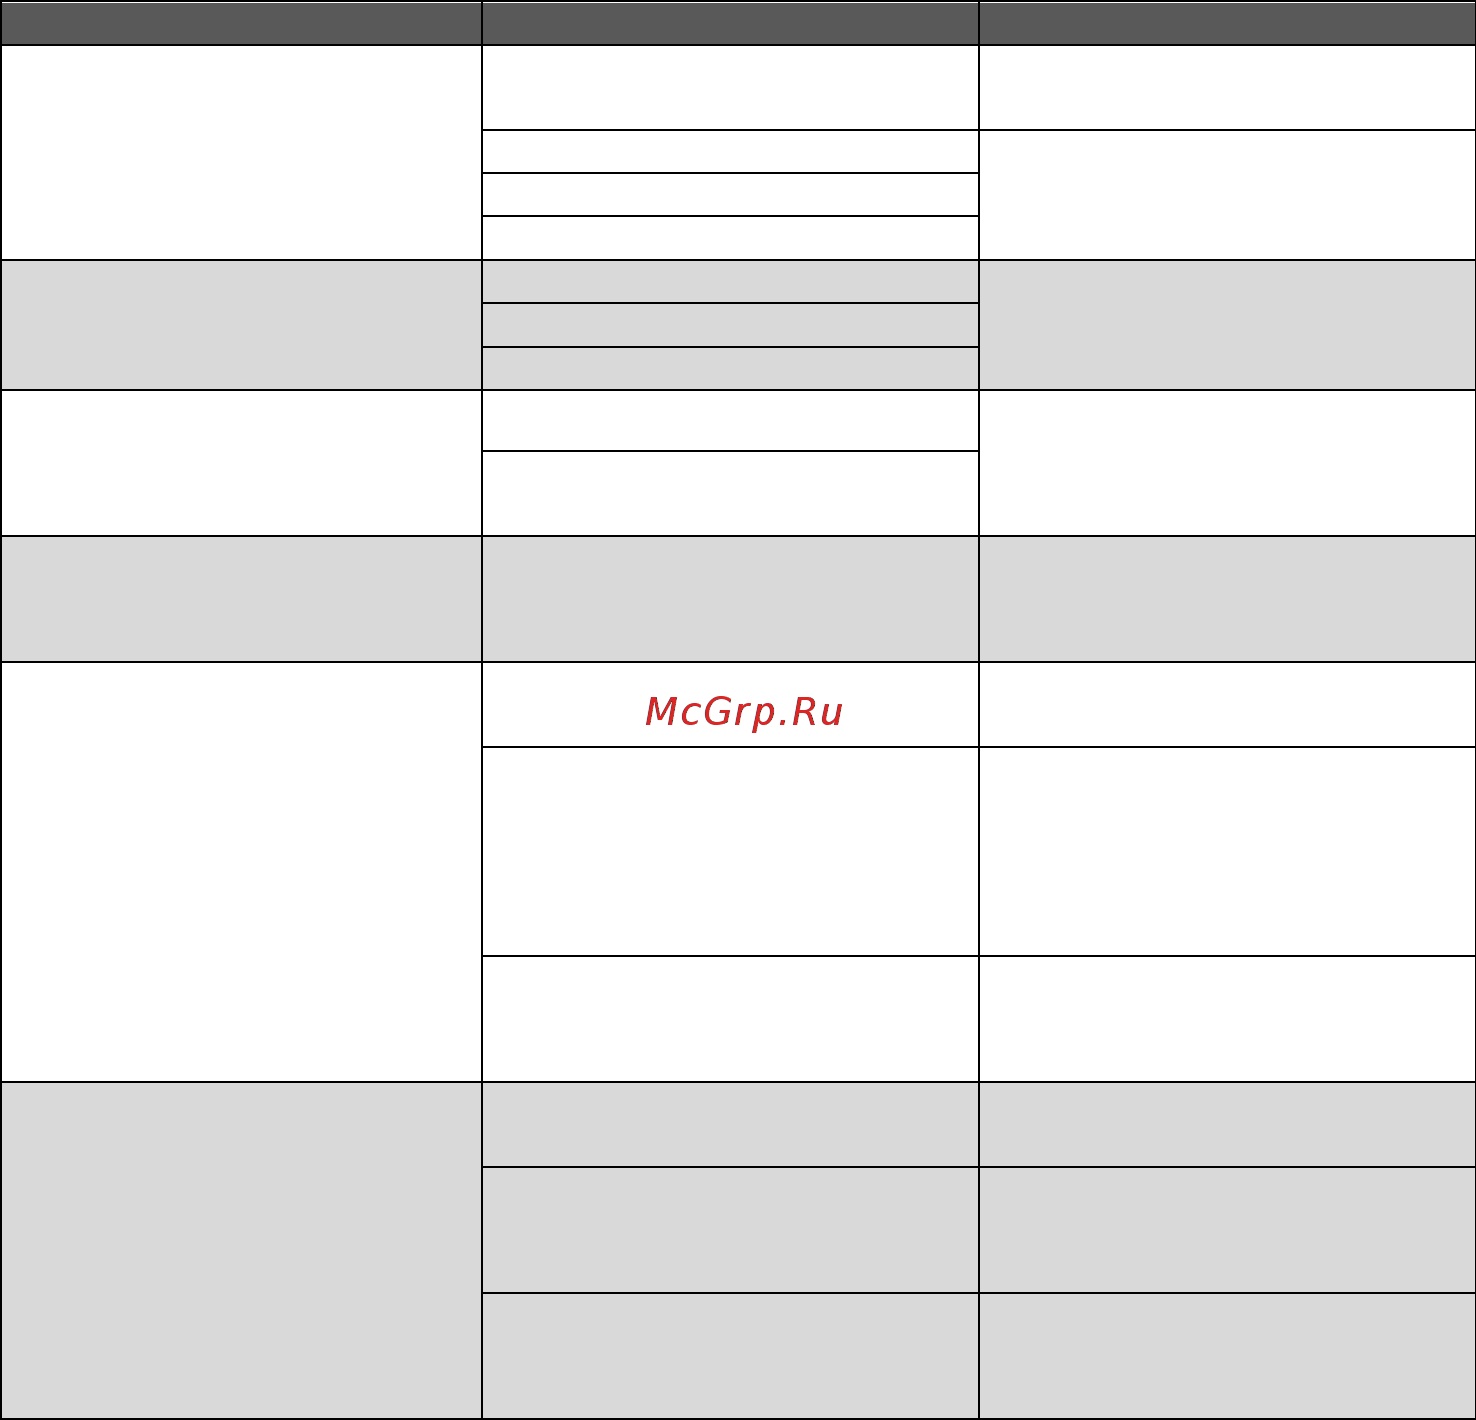Select the tallest white cell in last column

coord(1227,851)
